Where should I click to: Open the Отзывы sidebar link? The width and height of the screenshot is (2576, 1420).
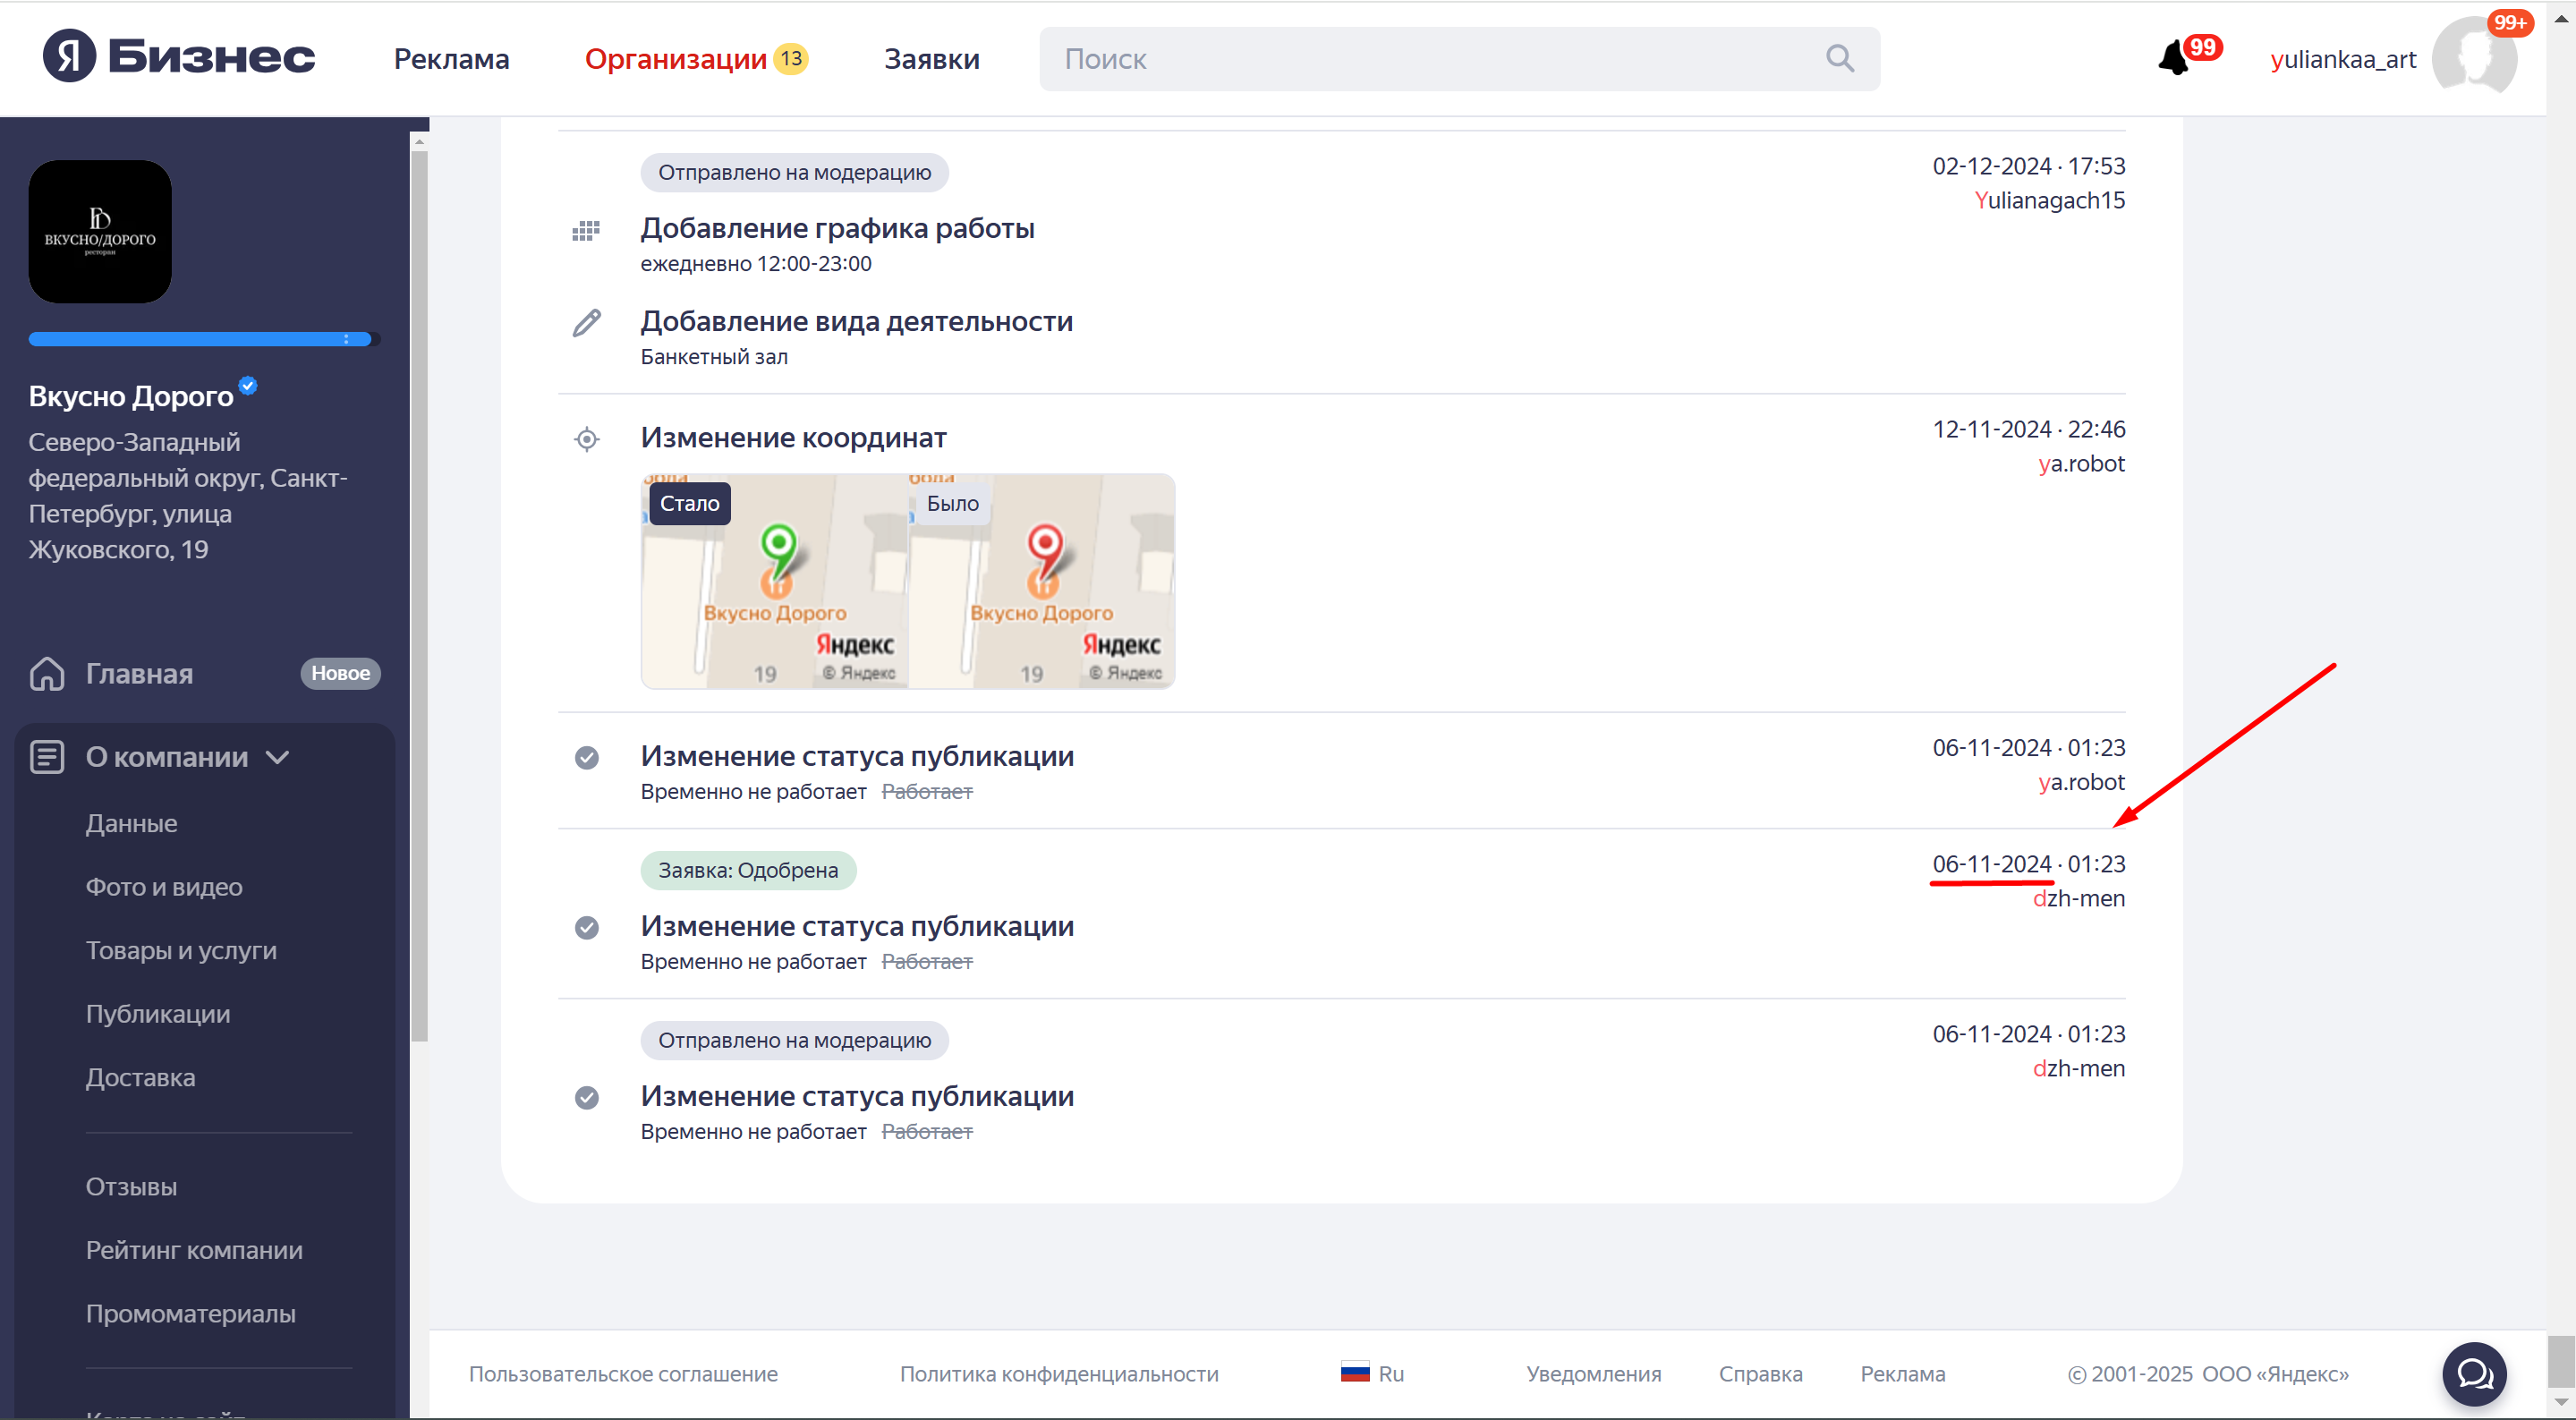(131, 1187)
